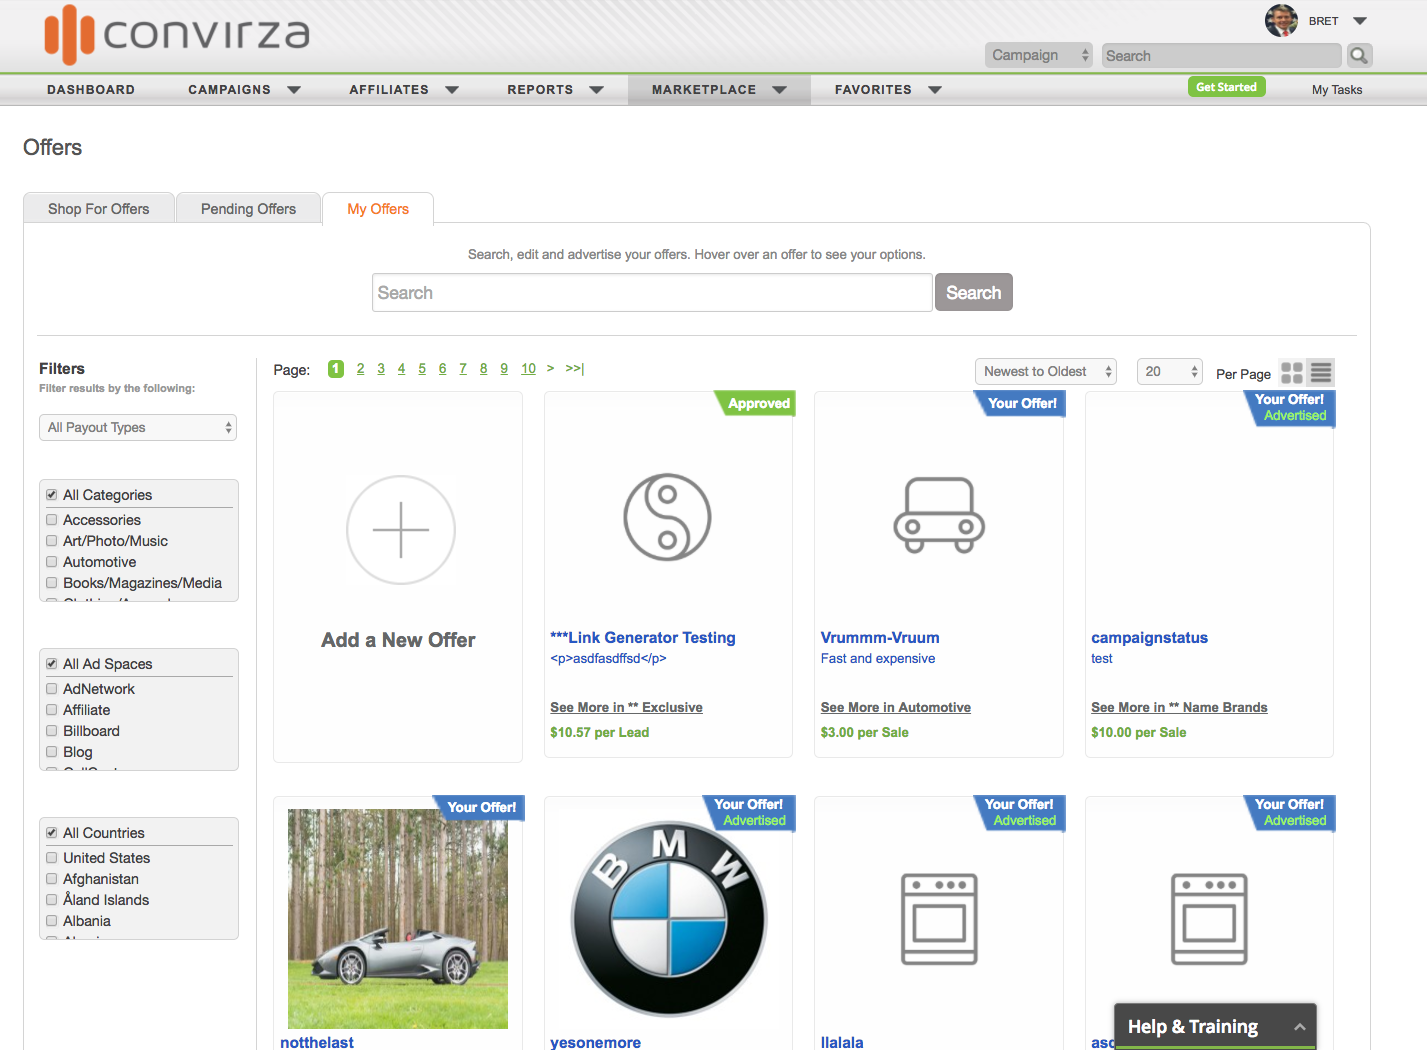The height and width of the screenshot is (1050, 1427).
Task: Click the Get Started button
Action: (x=1226, y=87)
